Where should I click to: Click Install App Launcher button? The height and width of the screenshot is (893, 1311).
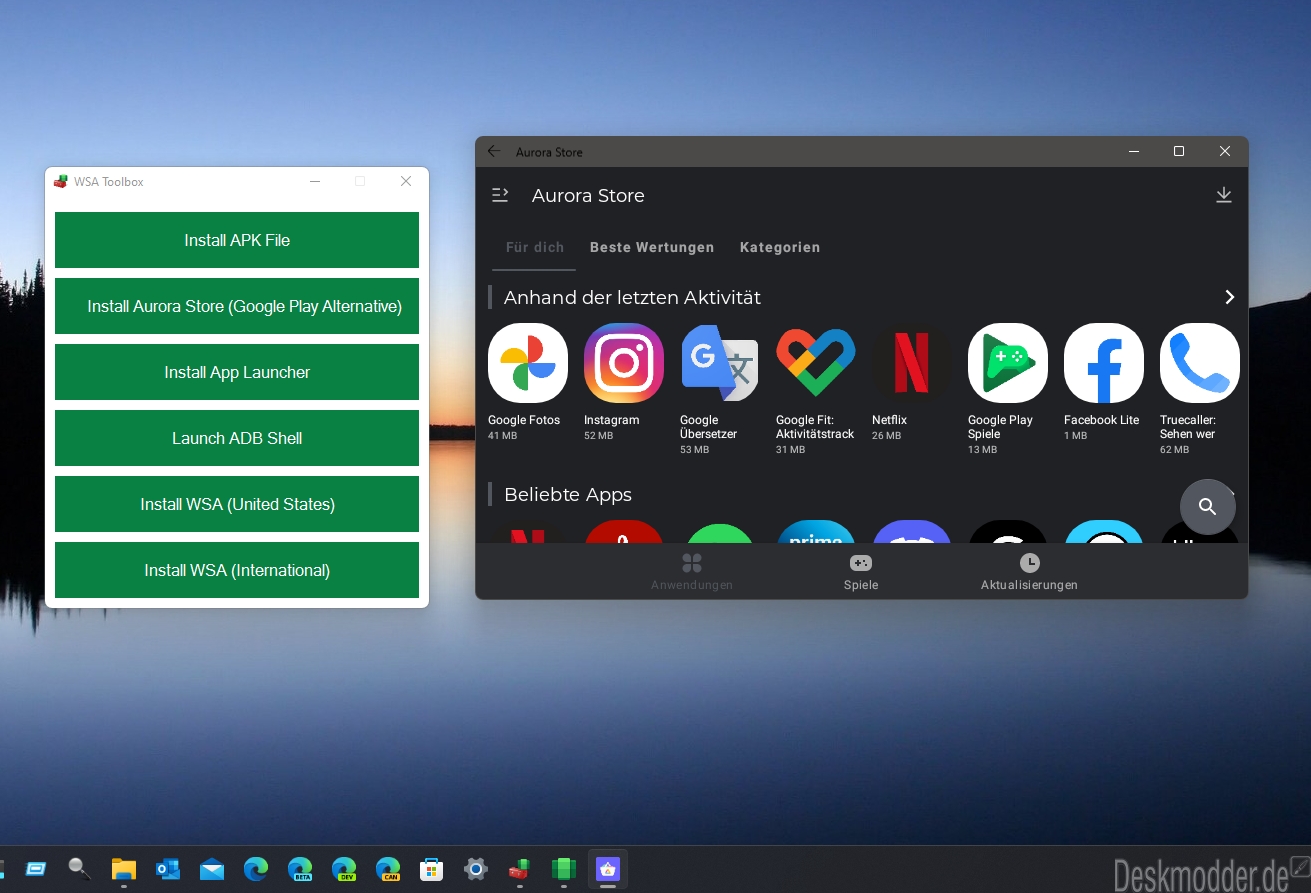(x=237, y=372)
